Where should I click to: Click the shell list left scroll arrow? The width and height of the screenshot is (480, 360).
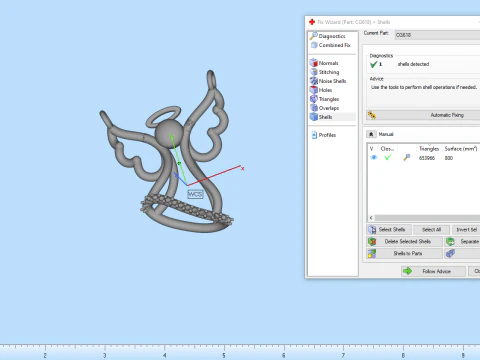point(371,218)
